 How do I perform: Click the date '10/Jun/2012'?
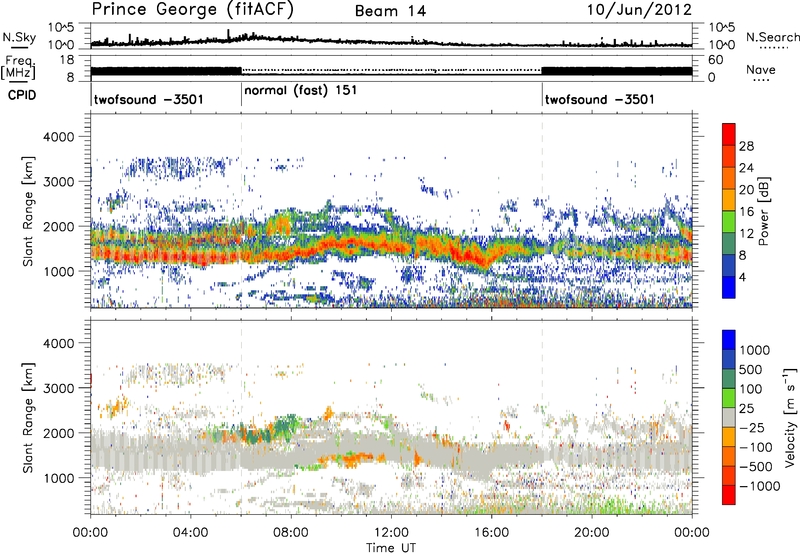point(639,10)
